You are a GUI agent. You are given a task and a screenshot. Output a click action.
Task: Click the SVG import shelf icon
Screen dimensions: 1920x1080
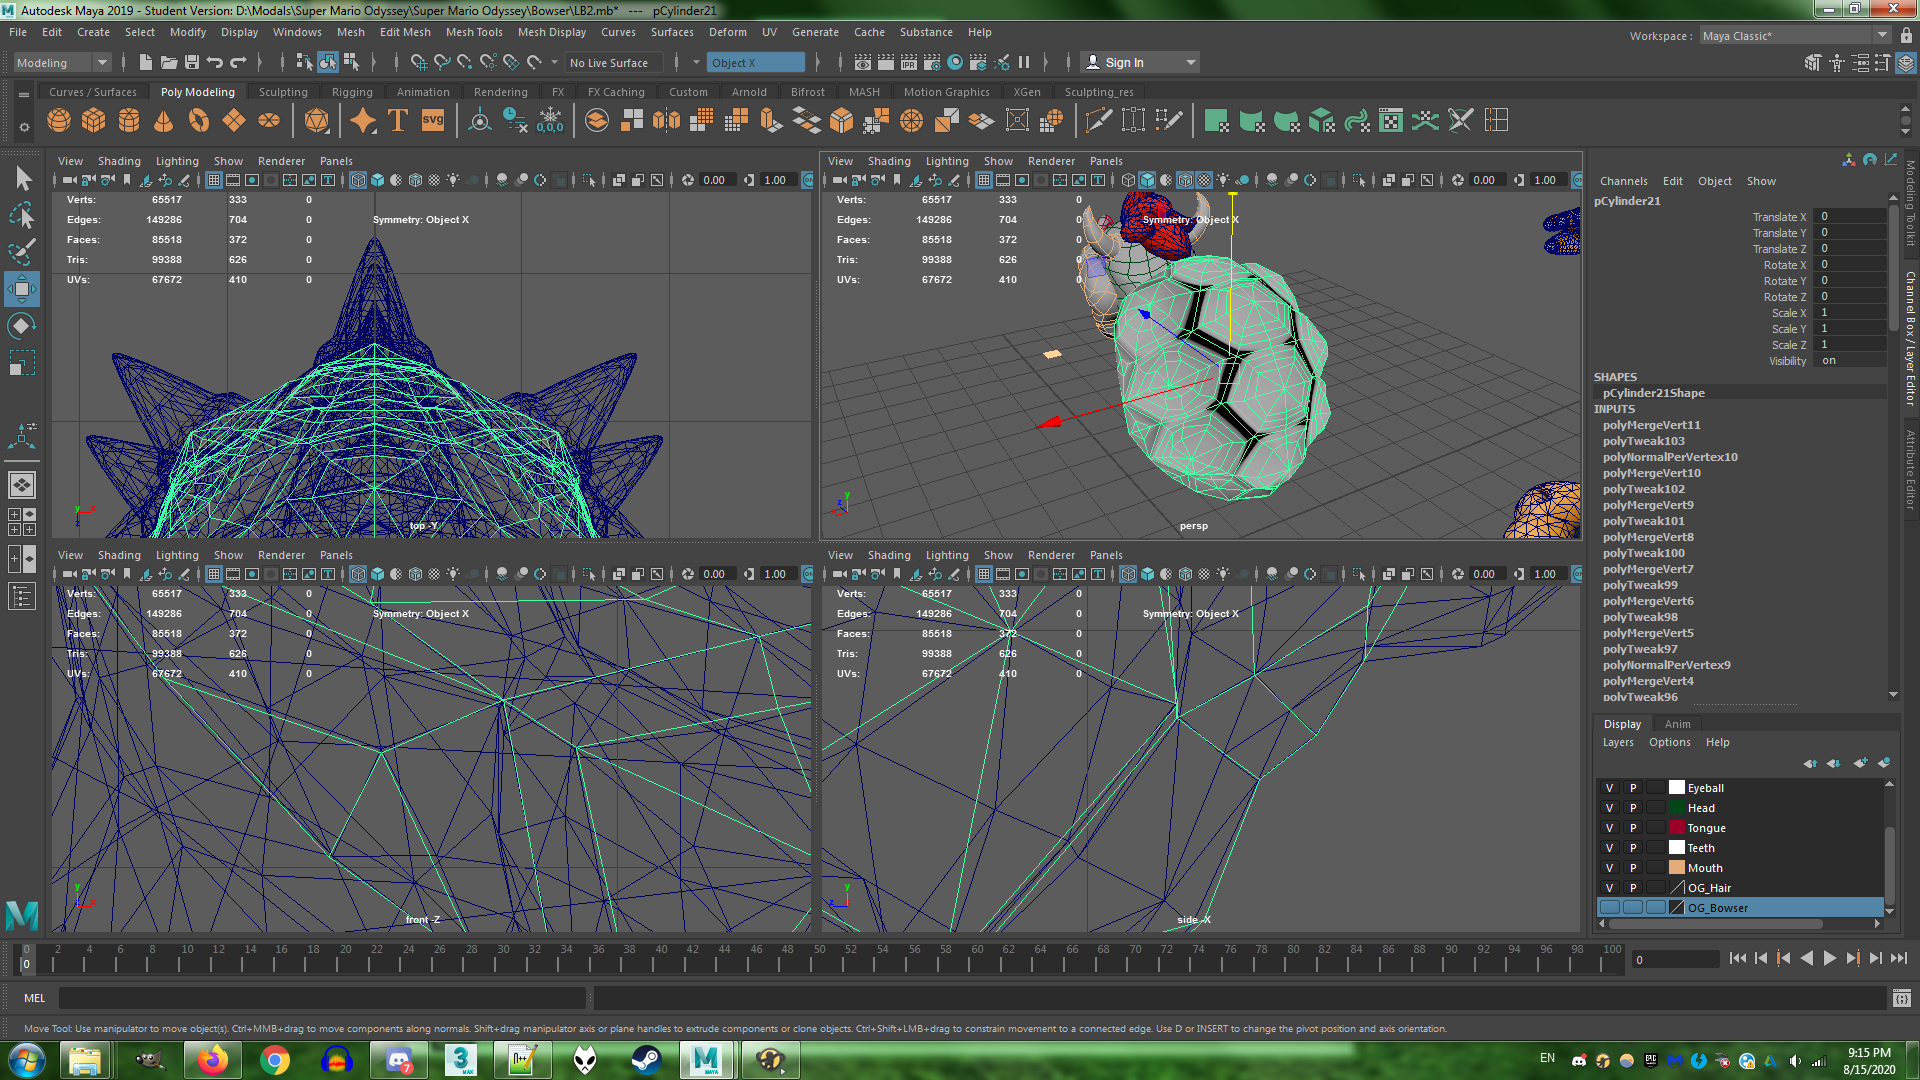pos(433,121)
